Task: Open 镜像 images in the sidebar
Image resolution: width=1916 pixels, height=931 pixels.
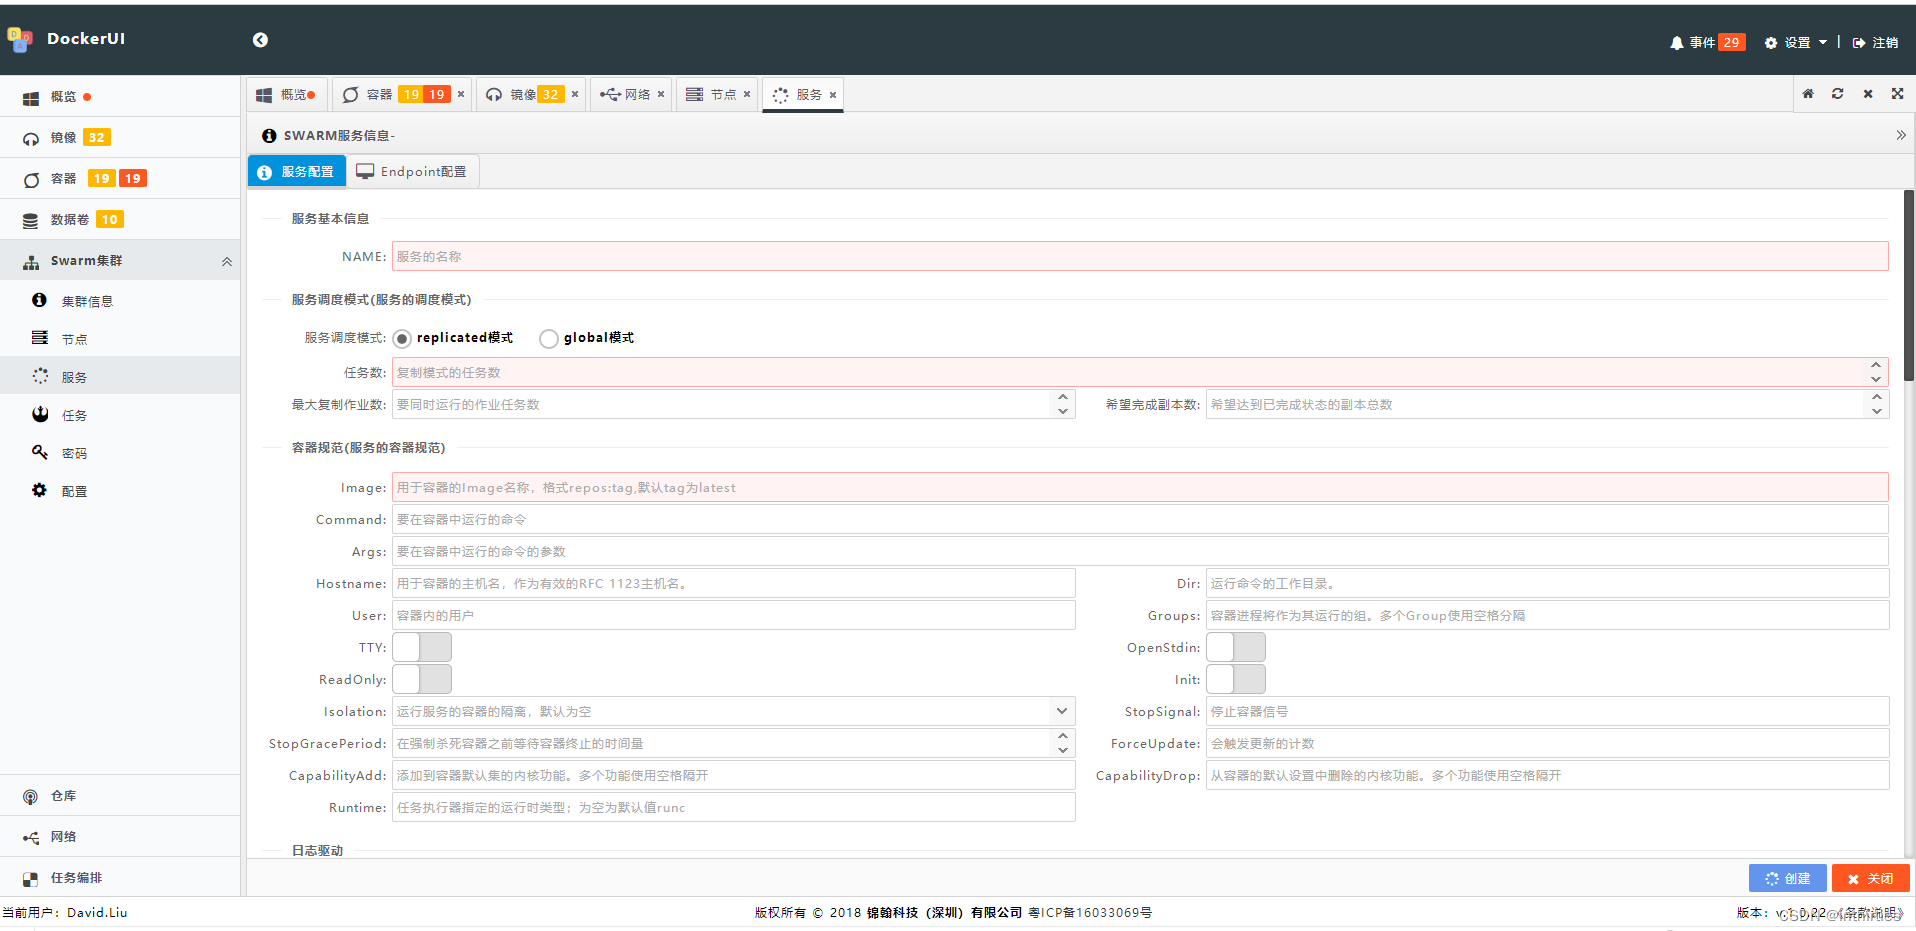Action: [x=120, y=138]
